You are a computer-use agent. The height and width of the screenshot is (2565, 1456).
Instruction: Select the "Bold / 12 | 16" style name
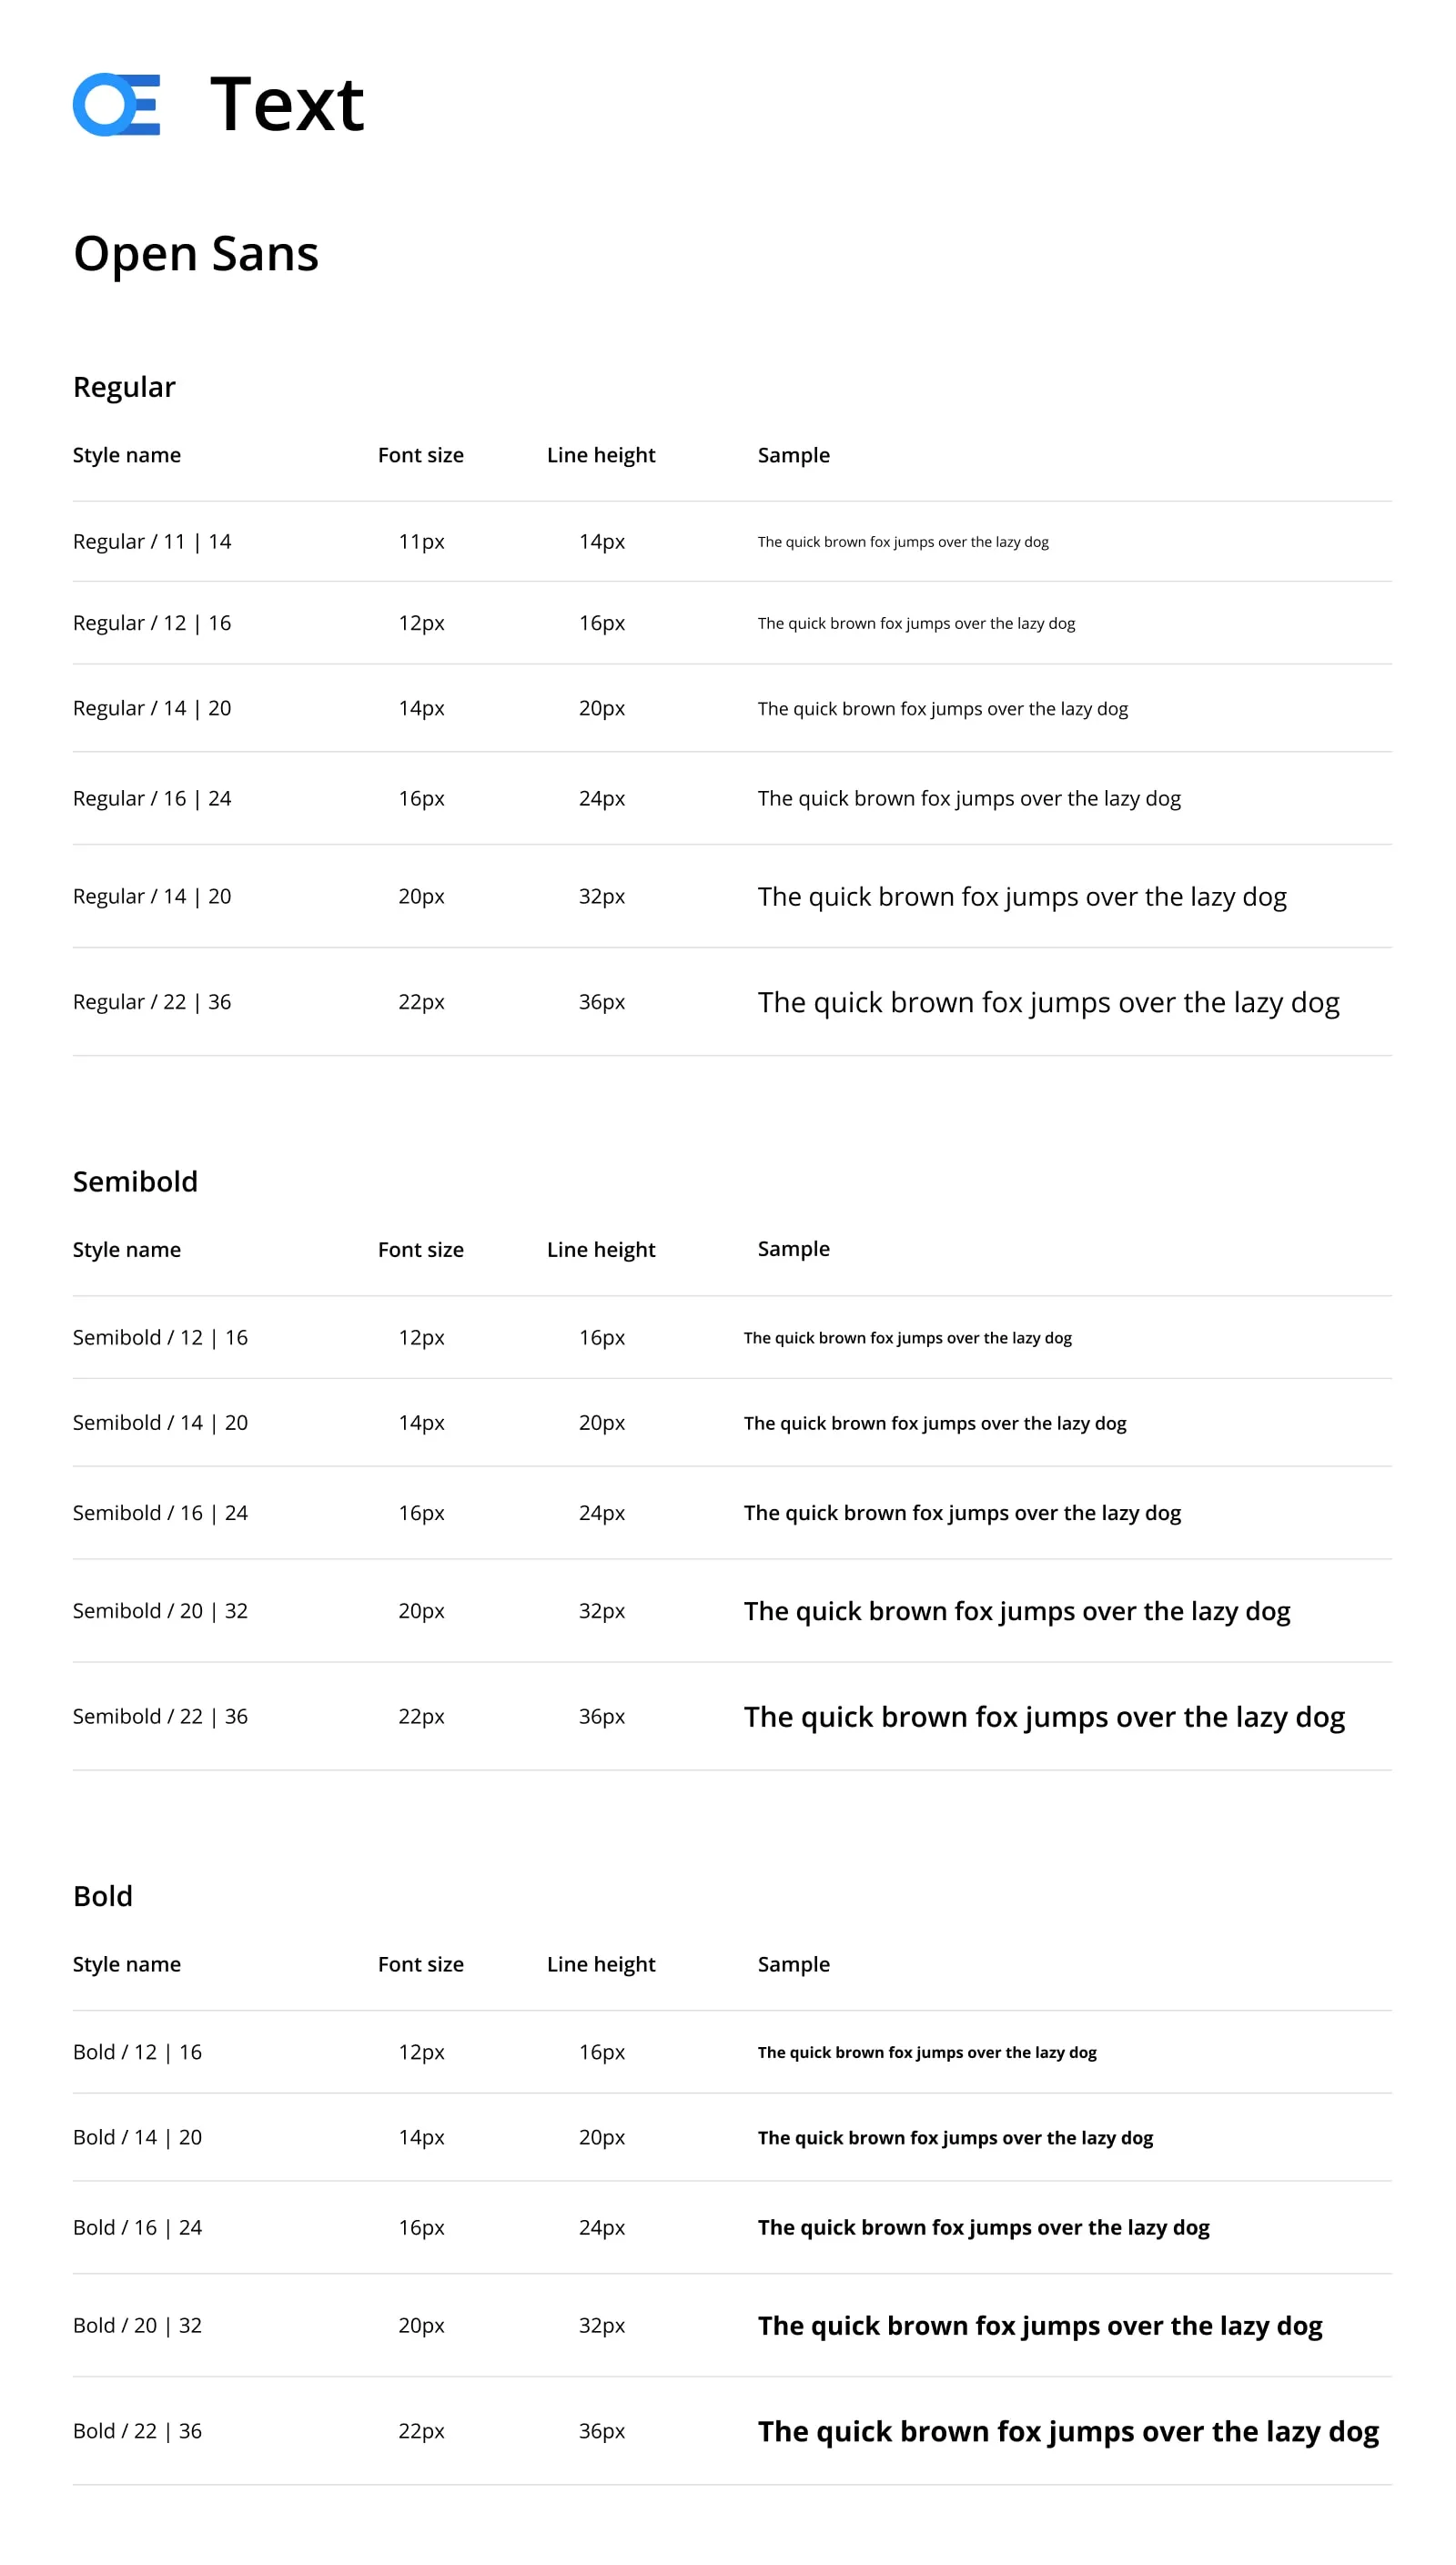[x=137, y=2051]
